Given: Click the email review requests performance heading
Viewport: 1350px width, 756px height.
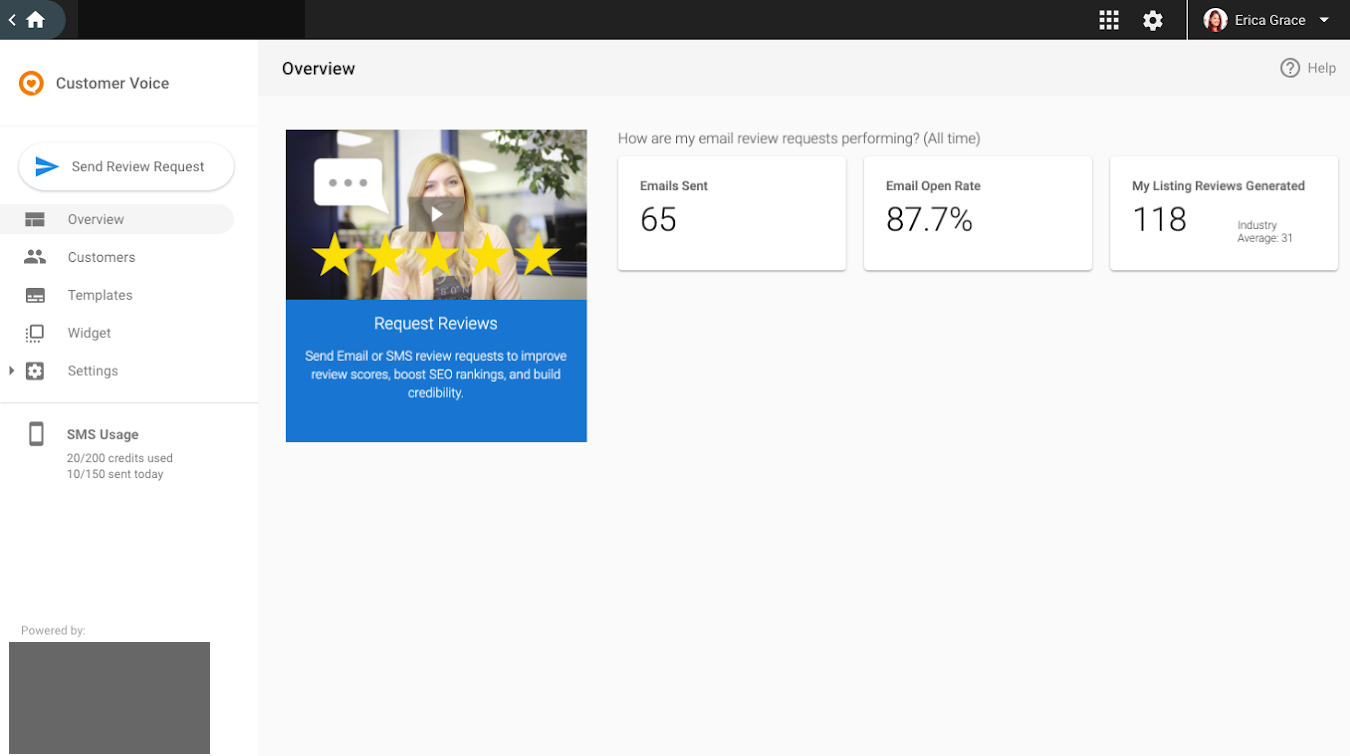Looking at the screenshot, I should (x=799, y=139).
